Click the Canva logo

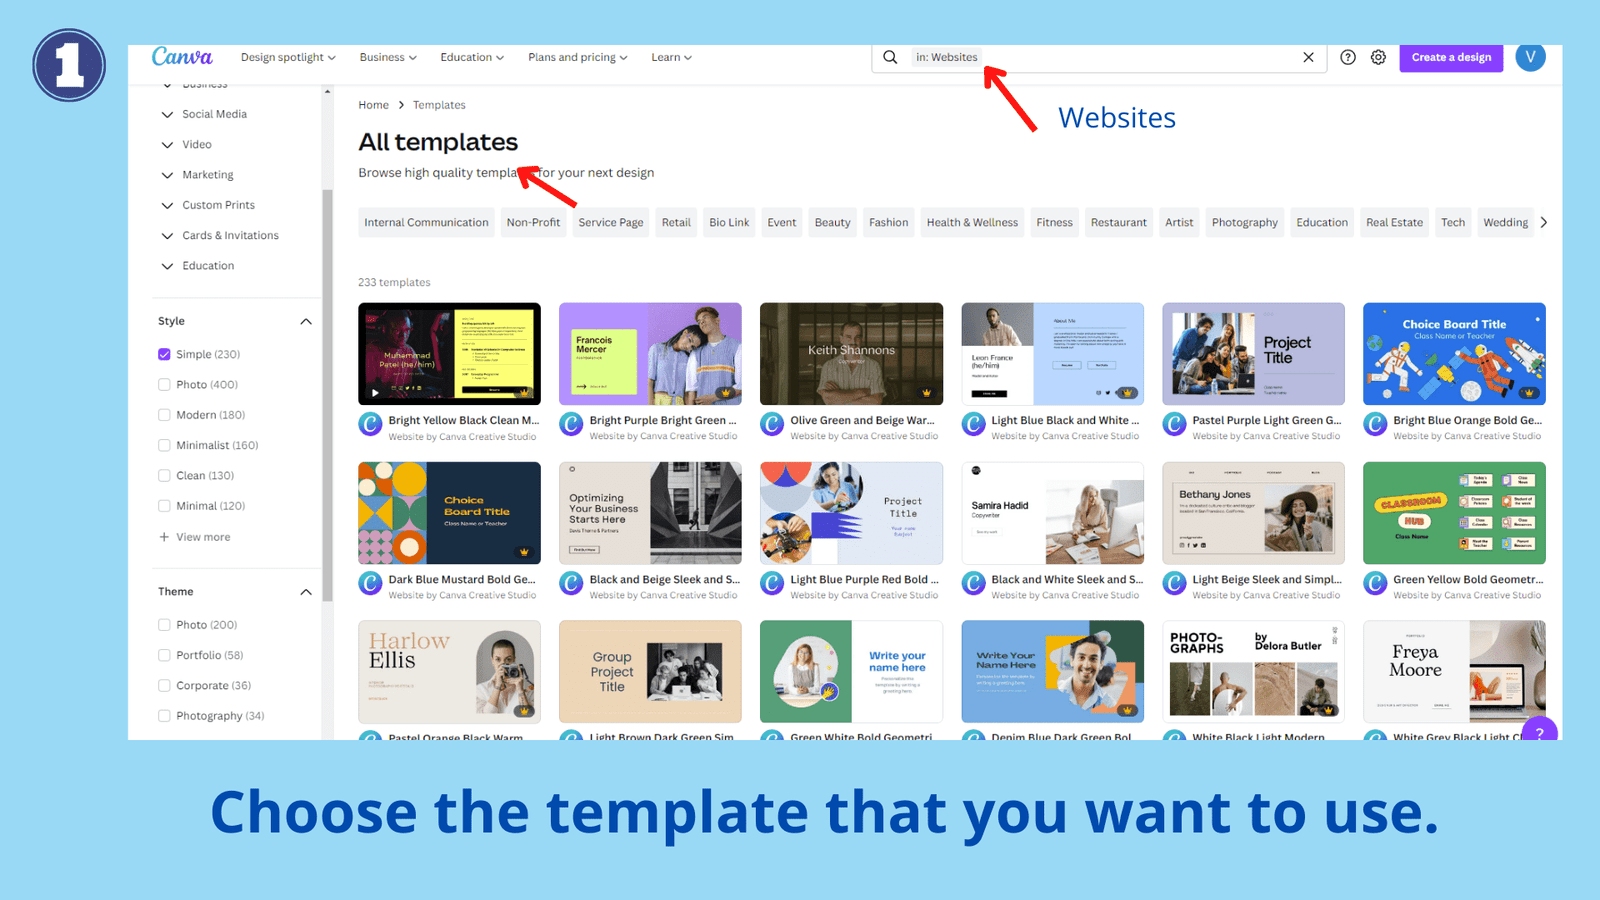pos(182,57)
